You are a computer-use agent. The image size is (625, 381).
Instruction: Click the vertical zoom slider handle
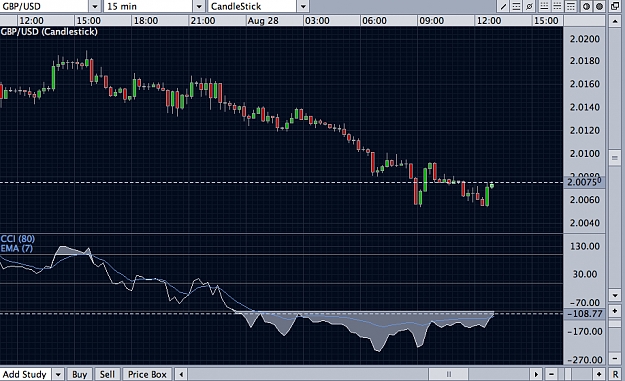point(615,324)
